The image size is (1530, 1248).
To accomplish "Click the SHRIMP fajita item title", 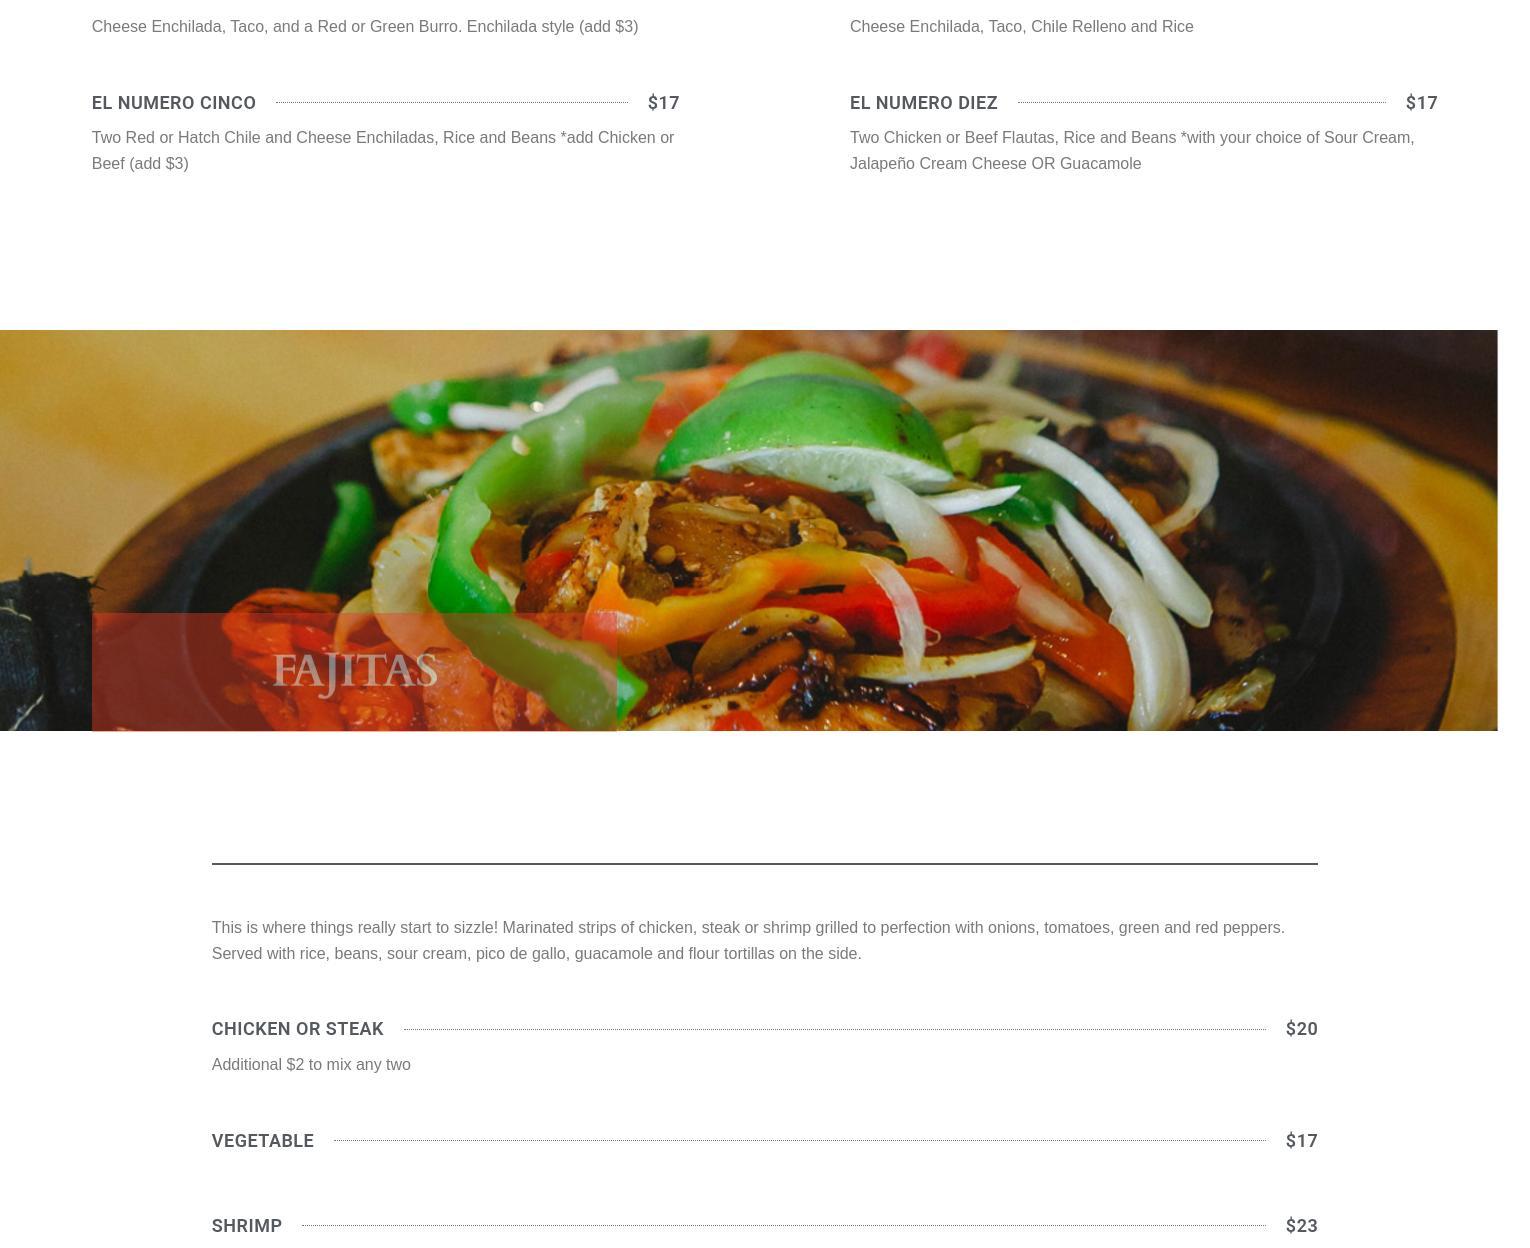I will pos(247,1226).
